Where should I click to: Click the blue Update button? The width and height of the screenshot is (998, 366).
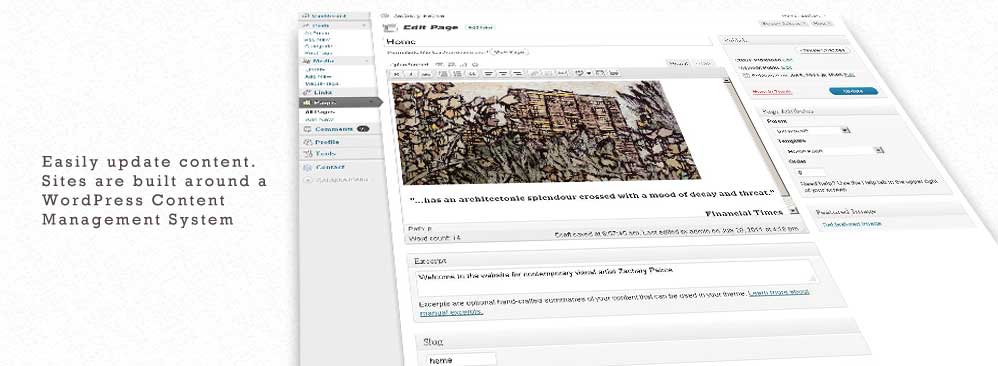853,91
